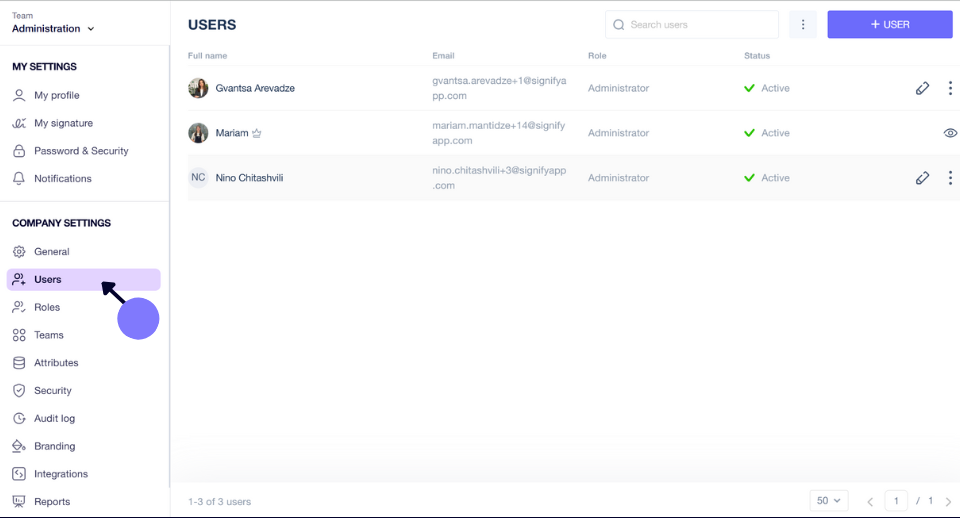Click the General gear icon
The image size is (960, 518).
click(19, 252)
